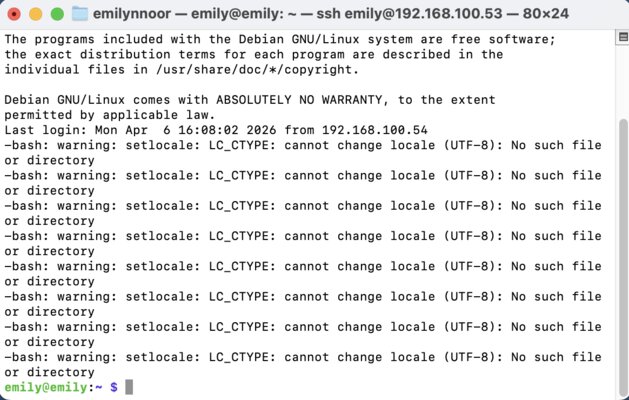629x400 pixels.
Task: Minimize the window using the yellow button
Action: click(36, 15)
